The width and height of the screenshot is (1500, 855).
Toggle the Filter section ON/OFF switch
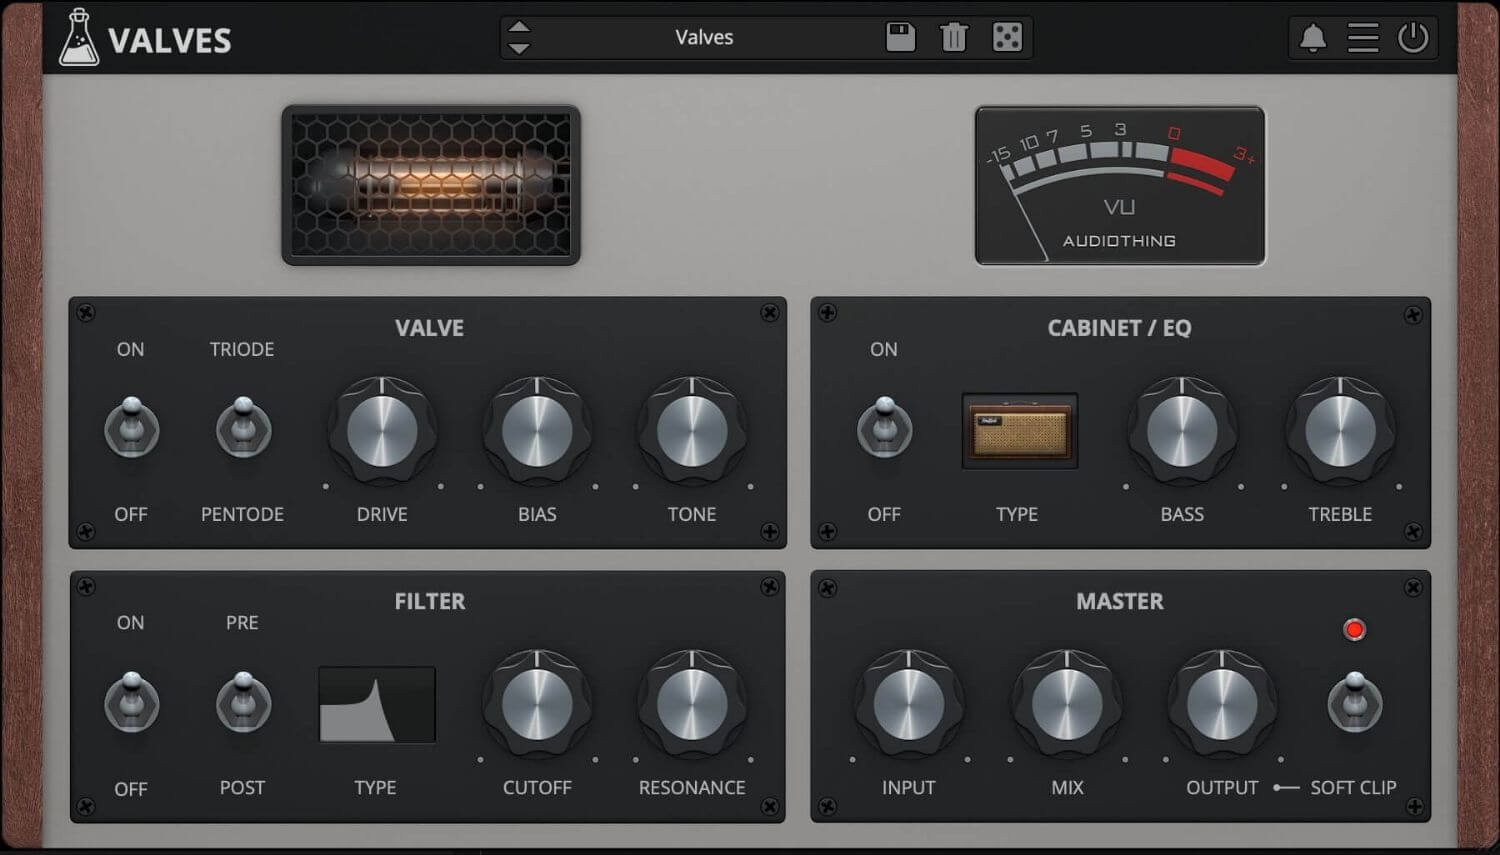click(132, 702)
